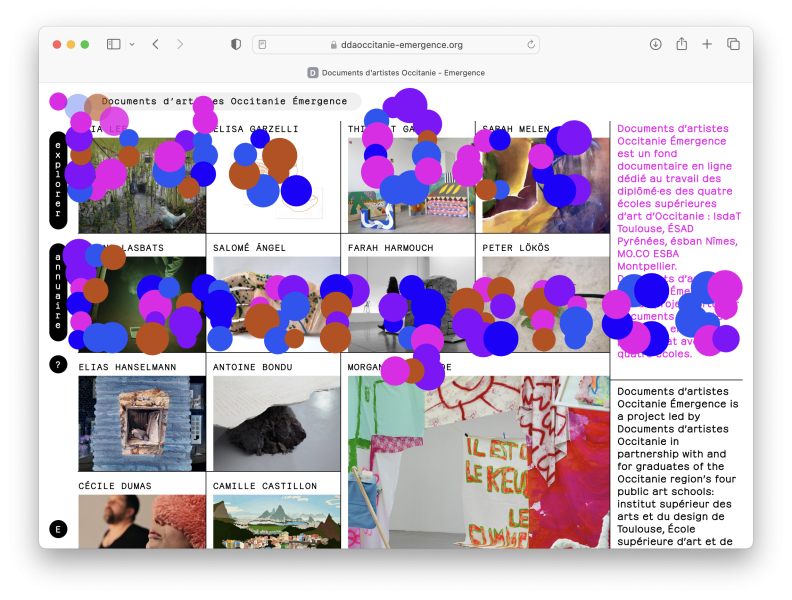Screen dimensions: 792x600
Task: Go back to the previous page
Action: 155,44
